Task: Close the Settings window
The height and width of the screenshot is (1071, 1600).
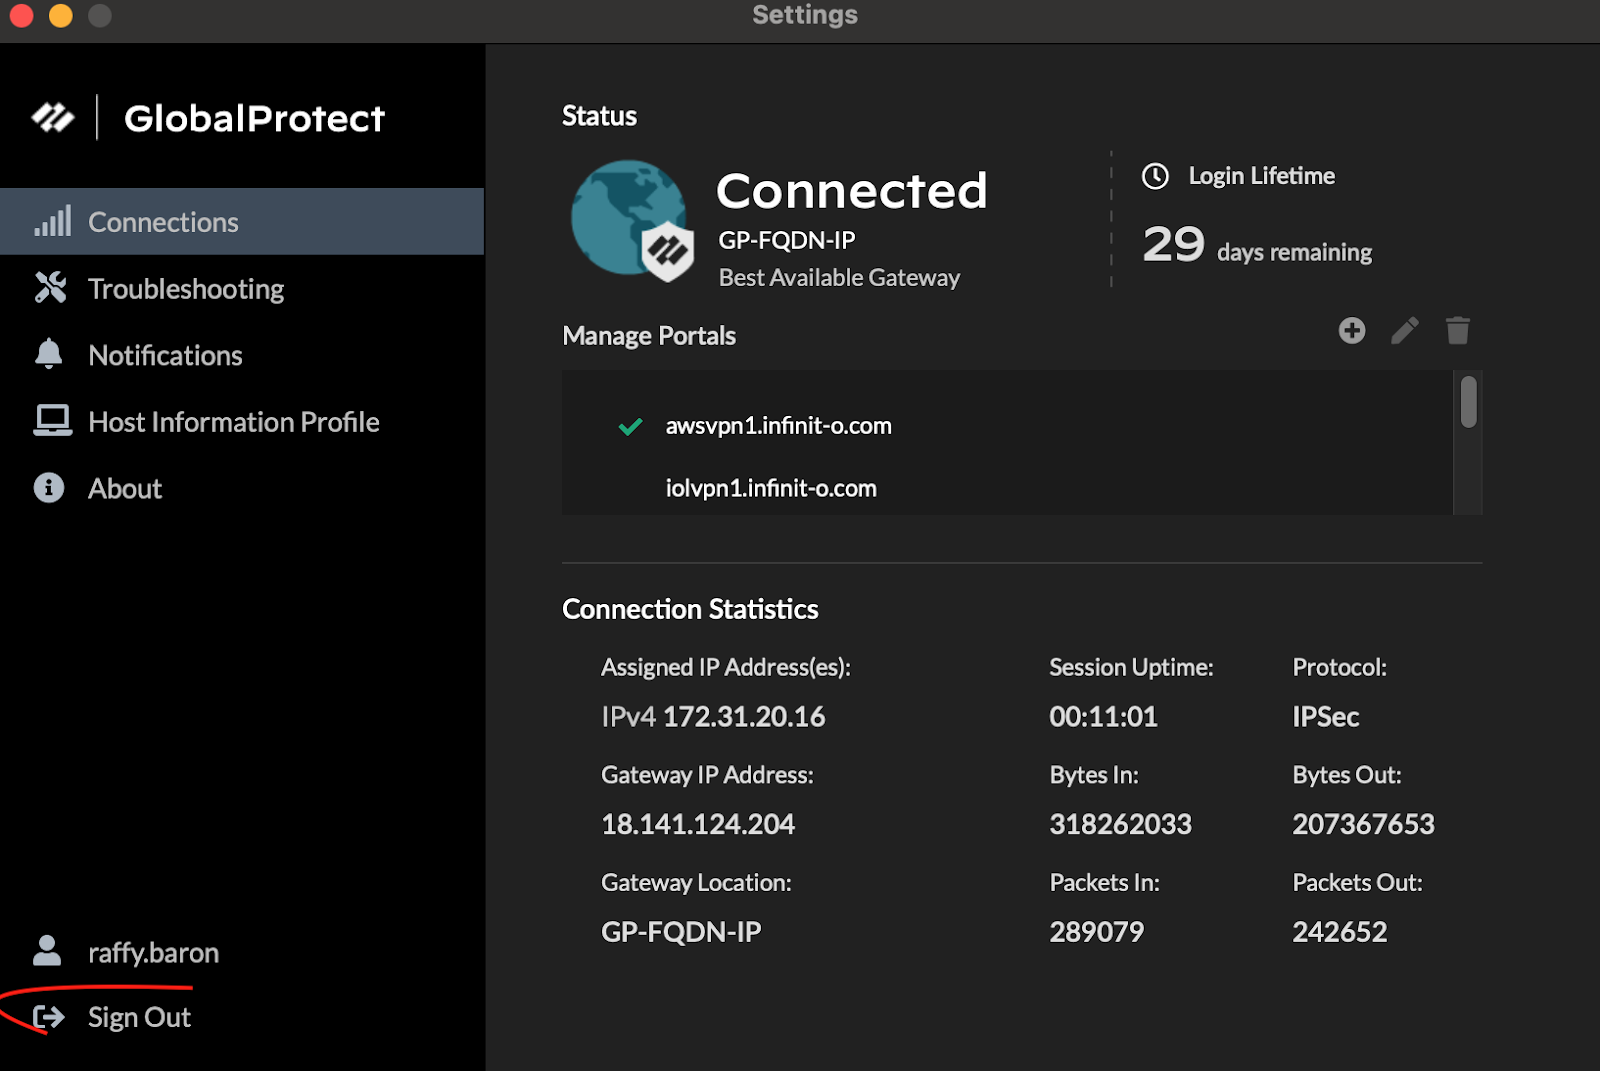Action: 21,15
